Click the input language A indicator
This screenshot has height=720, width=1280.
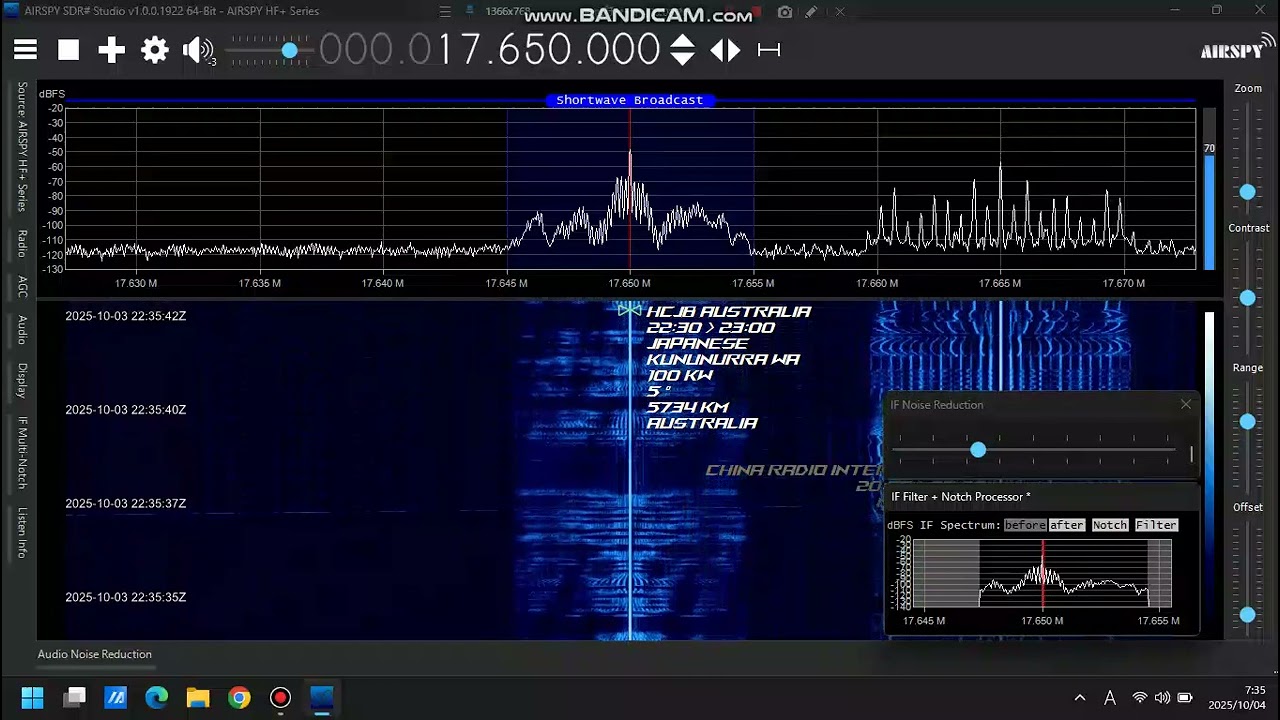point(1110,698)
